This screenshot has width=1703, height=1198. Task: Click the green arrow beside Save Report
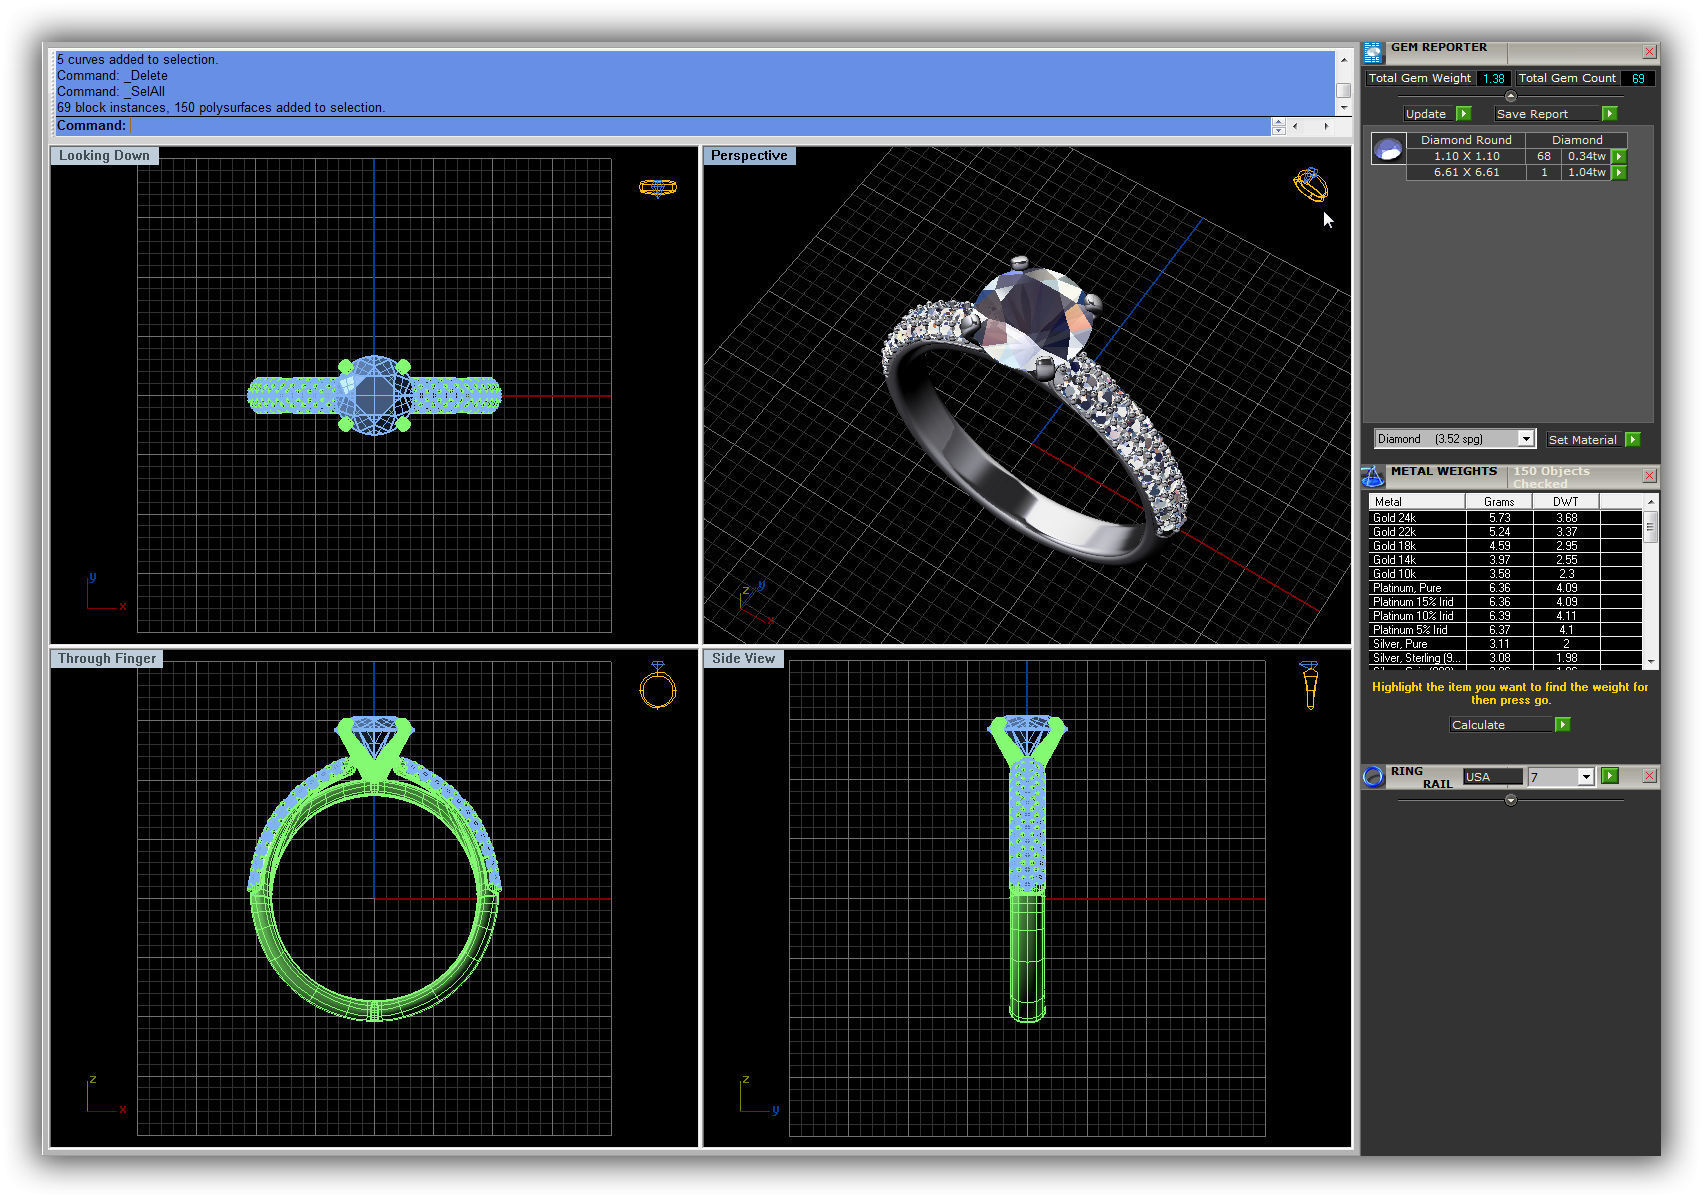click(x=1609, y=114)
